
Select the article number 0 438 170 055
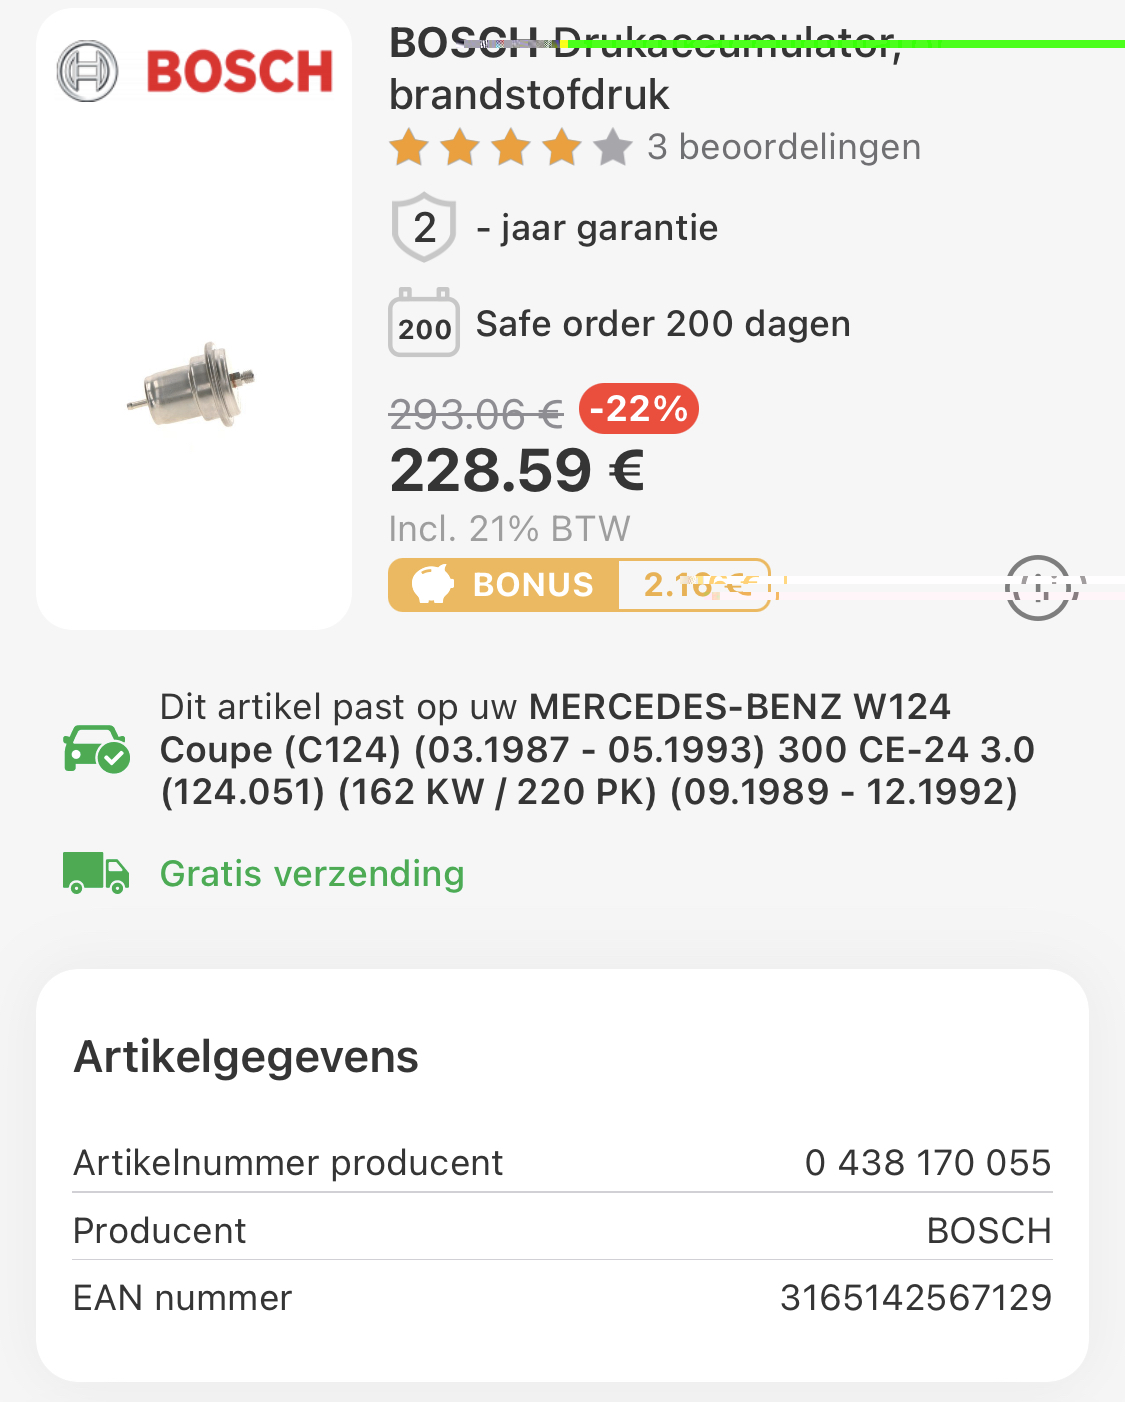927,1162
